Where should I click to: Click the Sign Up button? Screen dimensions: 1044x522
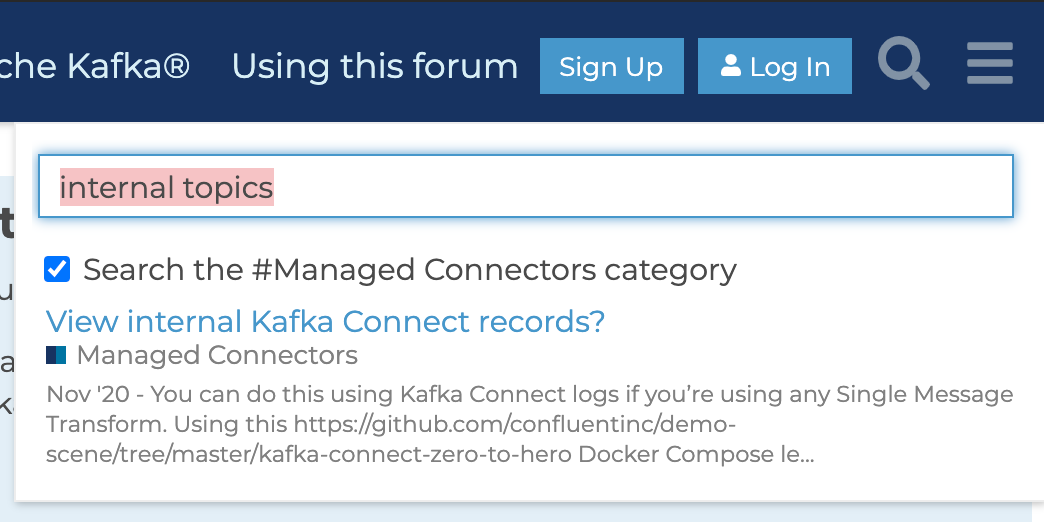pyautogui.click(x=611, y=66)
